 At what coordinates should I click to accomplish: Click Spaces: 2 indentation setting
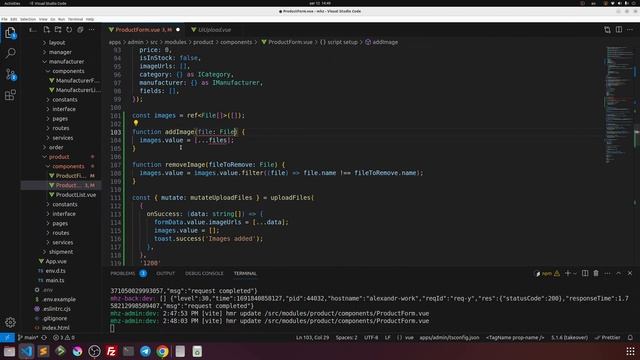pyautogui.click(x=346, y=338)
